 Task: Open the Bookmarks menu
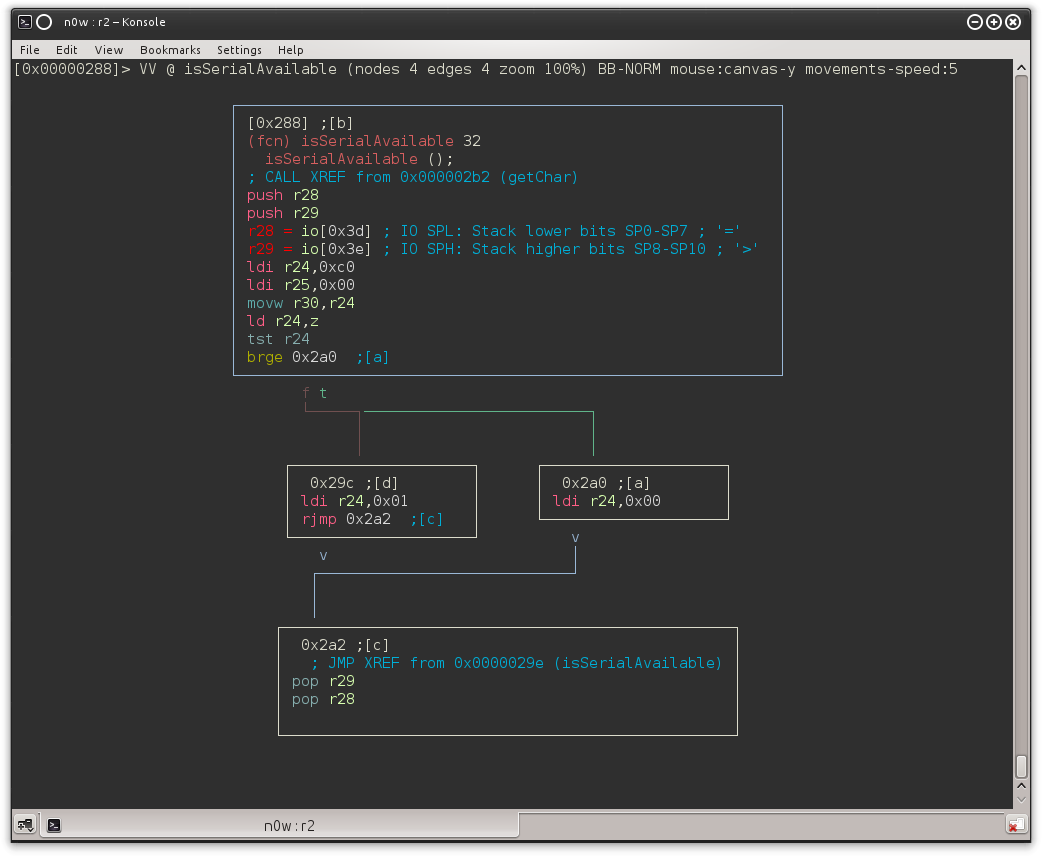pos(170,50)
